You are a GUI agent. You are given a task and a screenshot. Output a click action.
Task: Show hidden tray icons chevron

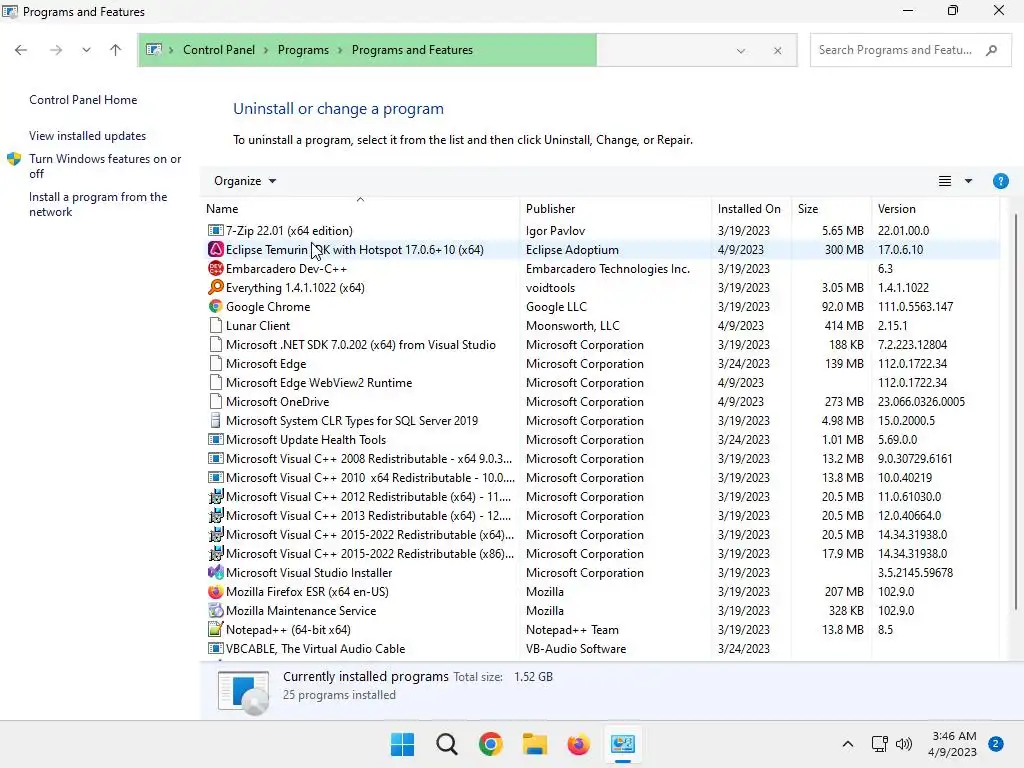coord(847,744)
